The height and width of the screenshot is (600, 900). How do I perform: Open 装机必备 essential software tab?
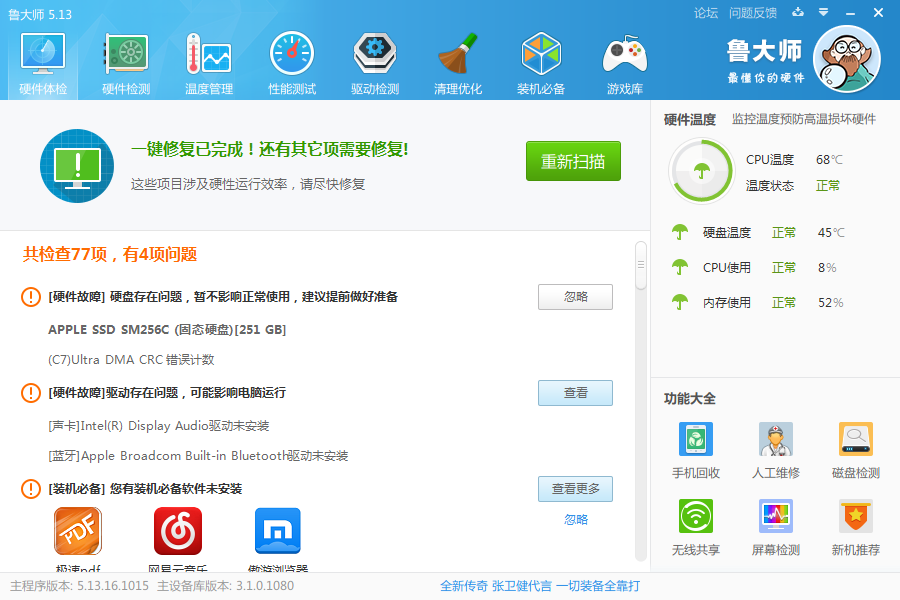pyautogui.click(x=541, y=64)
